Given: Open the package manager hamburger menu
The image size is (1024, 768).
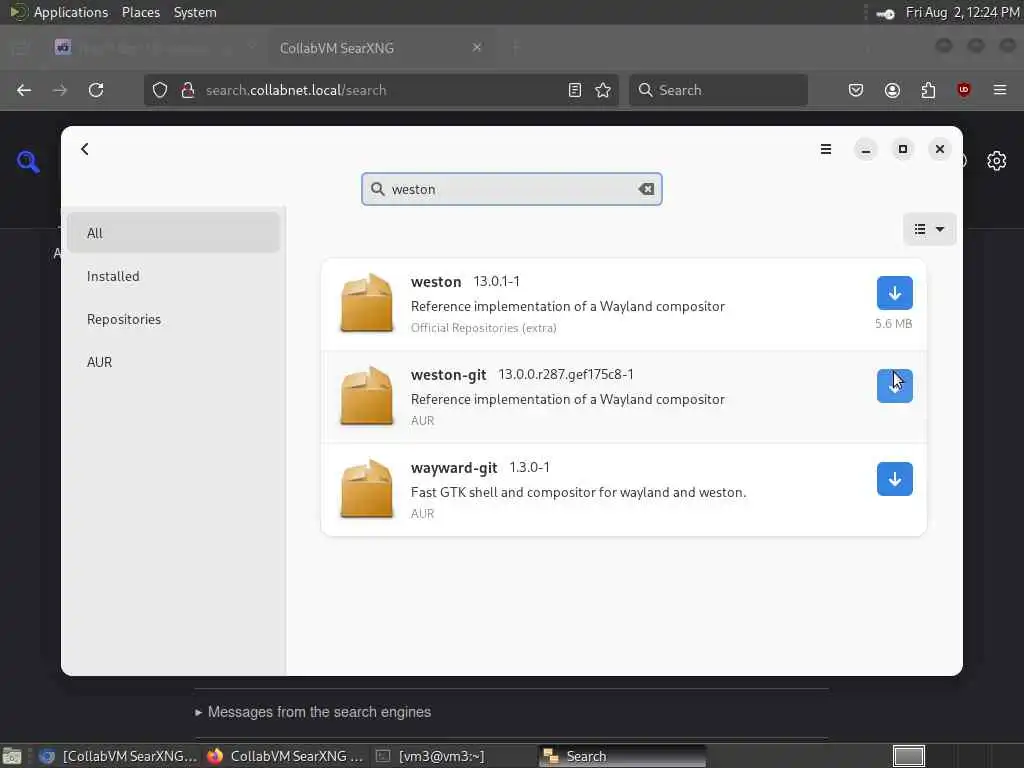Looking at the screenshot, I should [825, 149].
